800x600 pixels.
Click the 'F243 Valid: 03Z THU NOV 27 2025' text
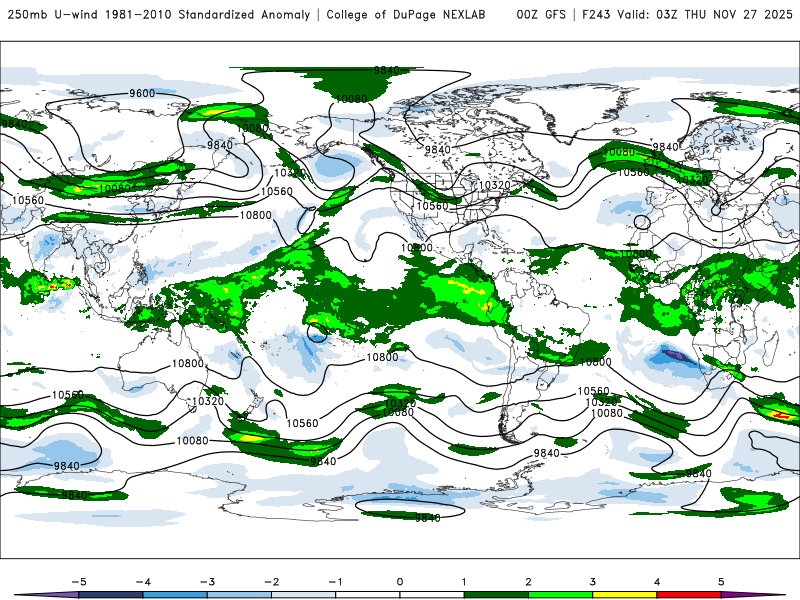(x=687, y=14)
